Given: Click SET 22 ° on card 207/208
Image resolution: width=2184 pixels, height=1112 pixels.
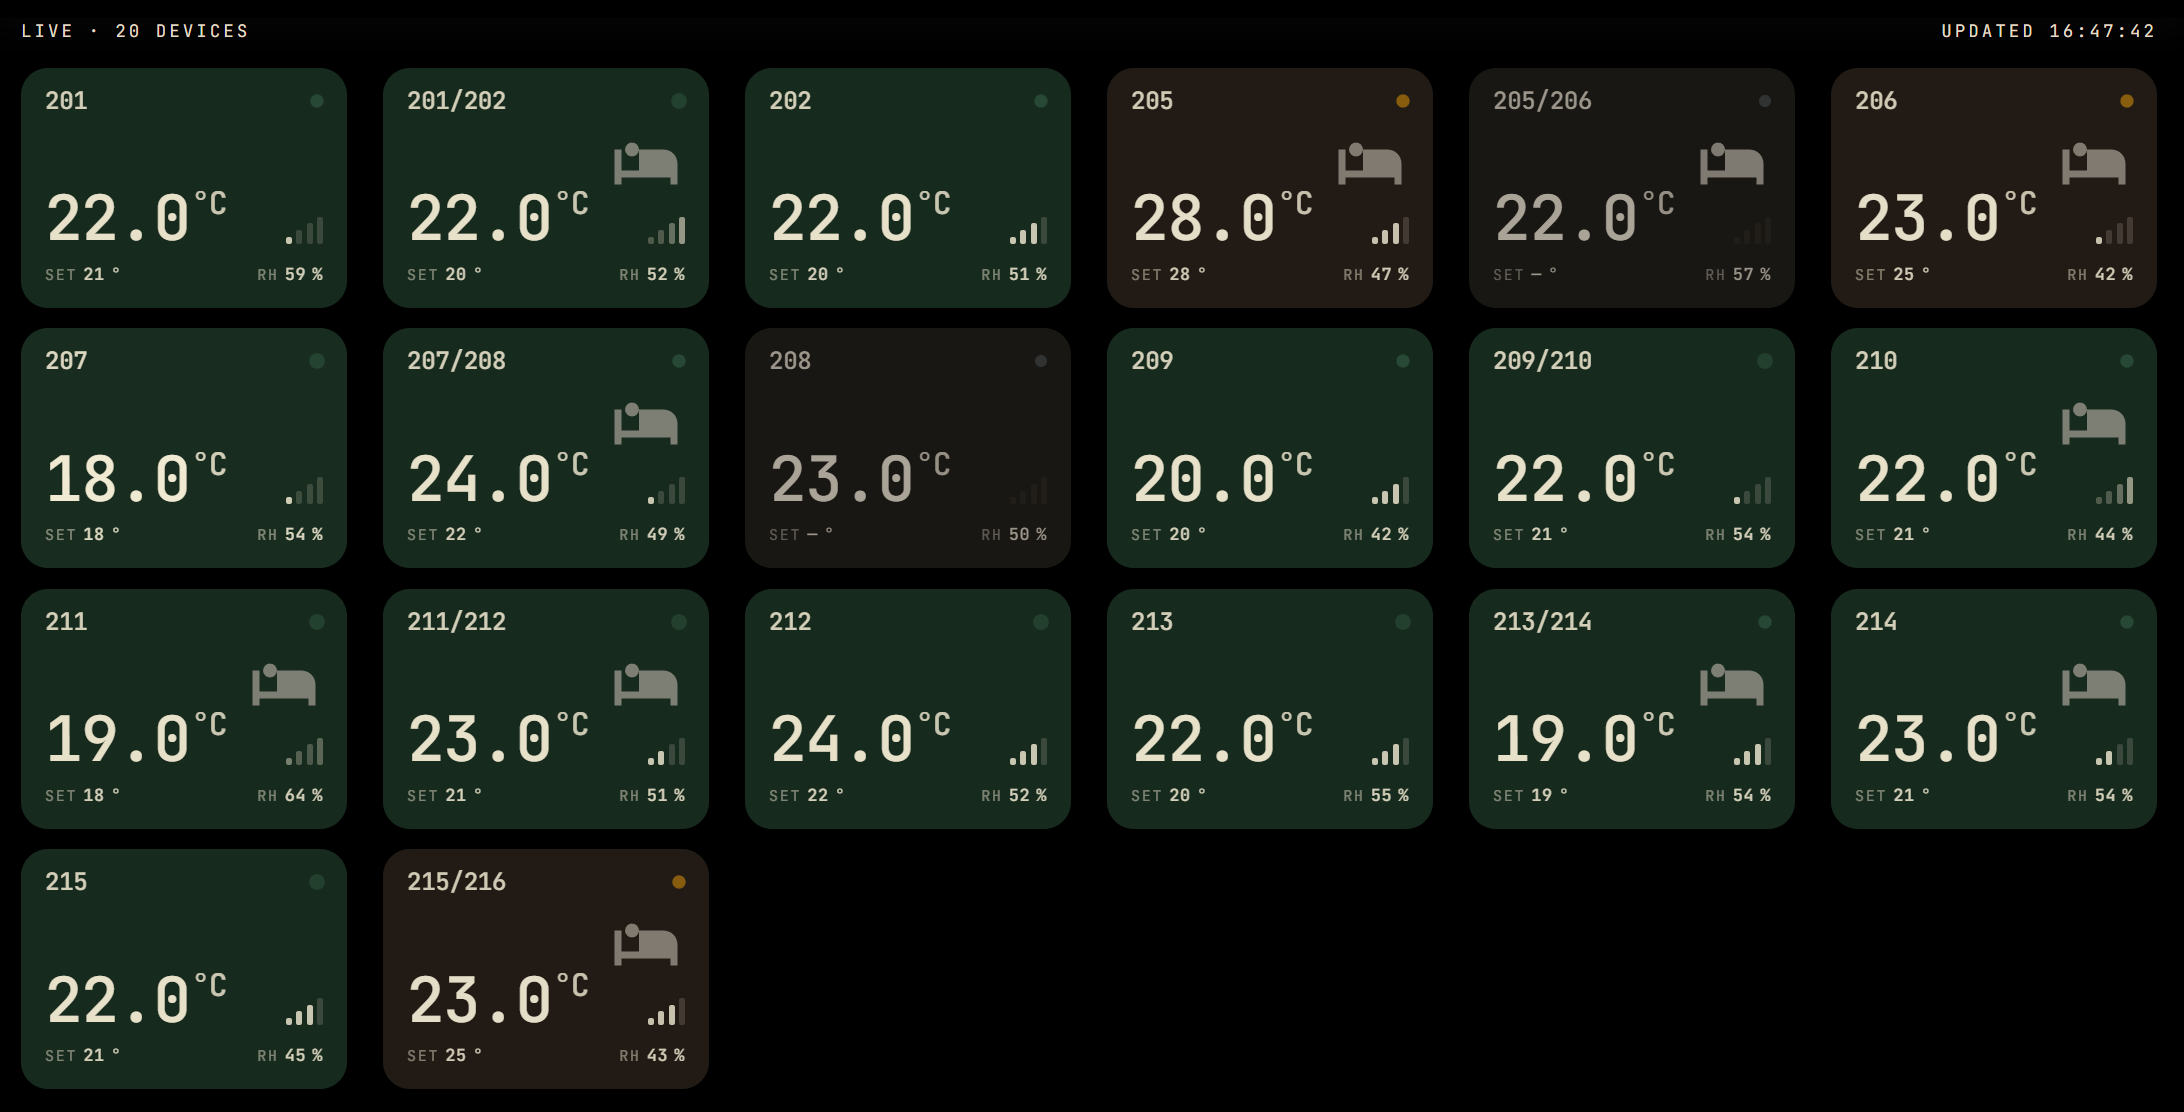Looking at the screenshot, I should click(x=444, y=534).
